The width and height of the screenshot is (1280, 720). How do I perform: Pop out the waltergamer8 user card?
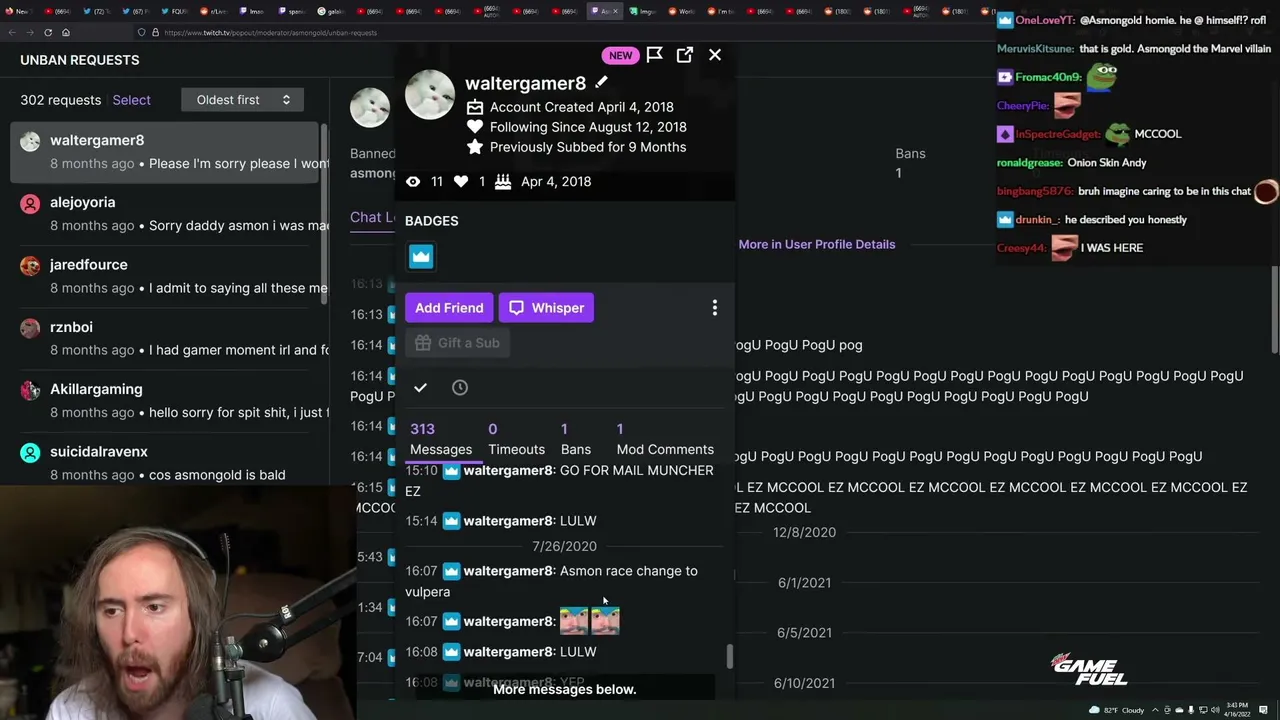pyautogui.click(x=685, y=55)
